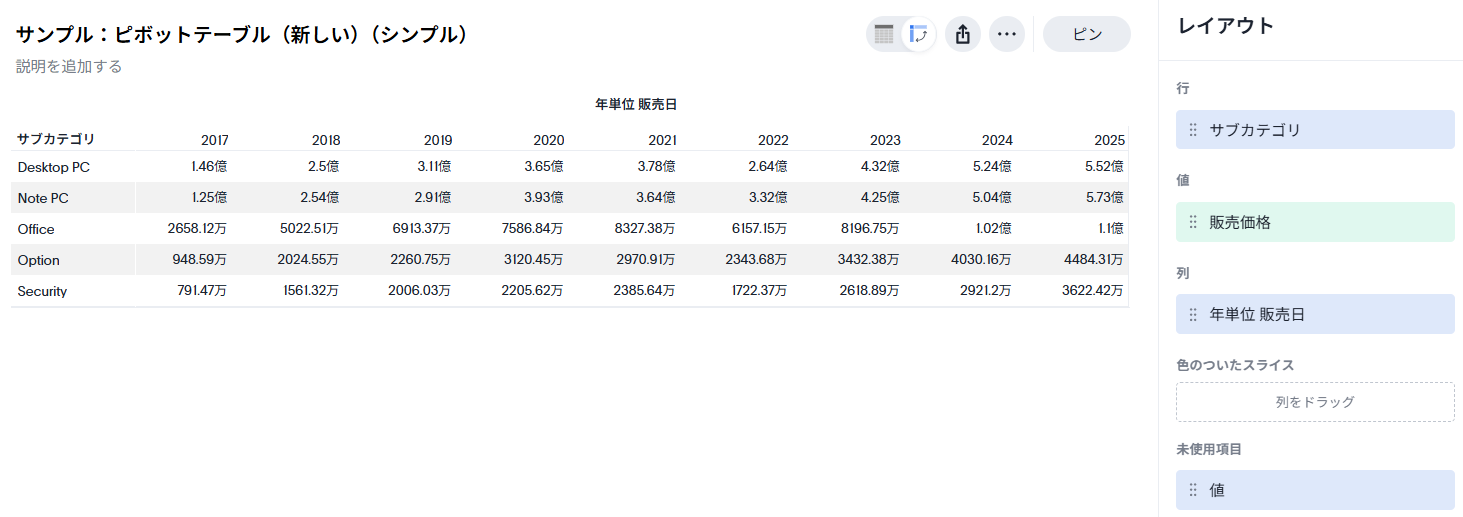Screen dimensions: 1463x517
Task: Click the drag handle on 年単位 販売日 chip
Action: tap(1193, 314)
